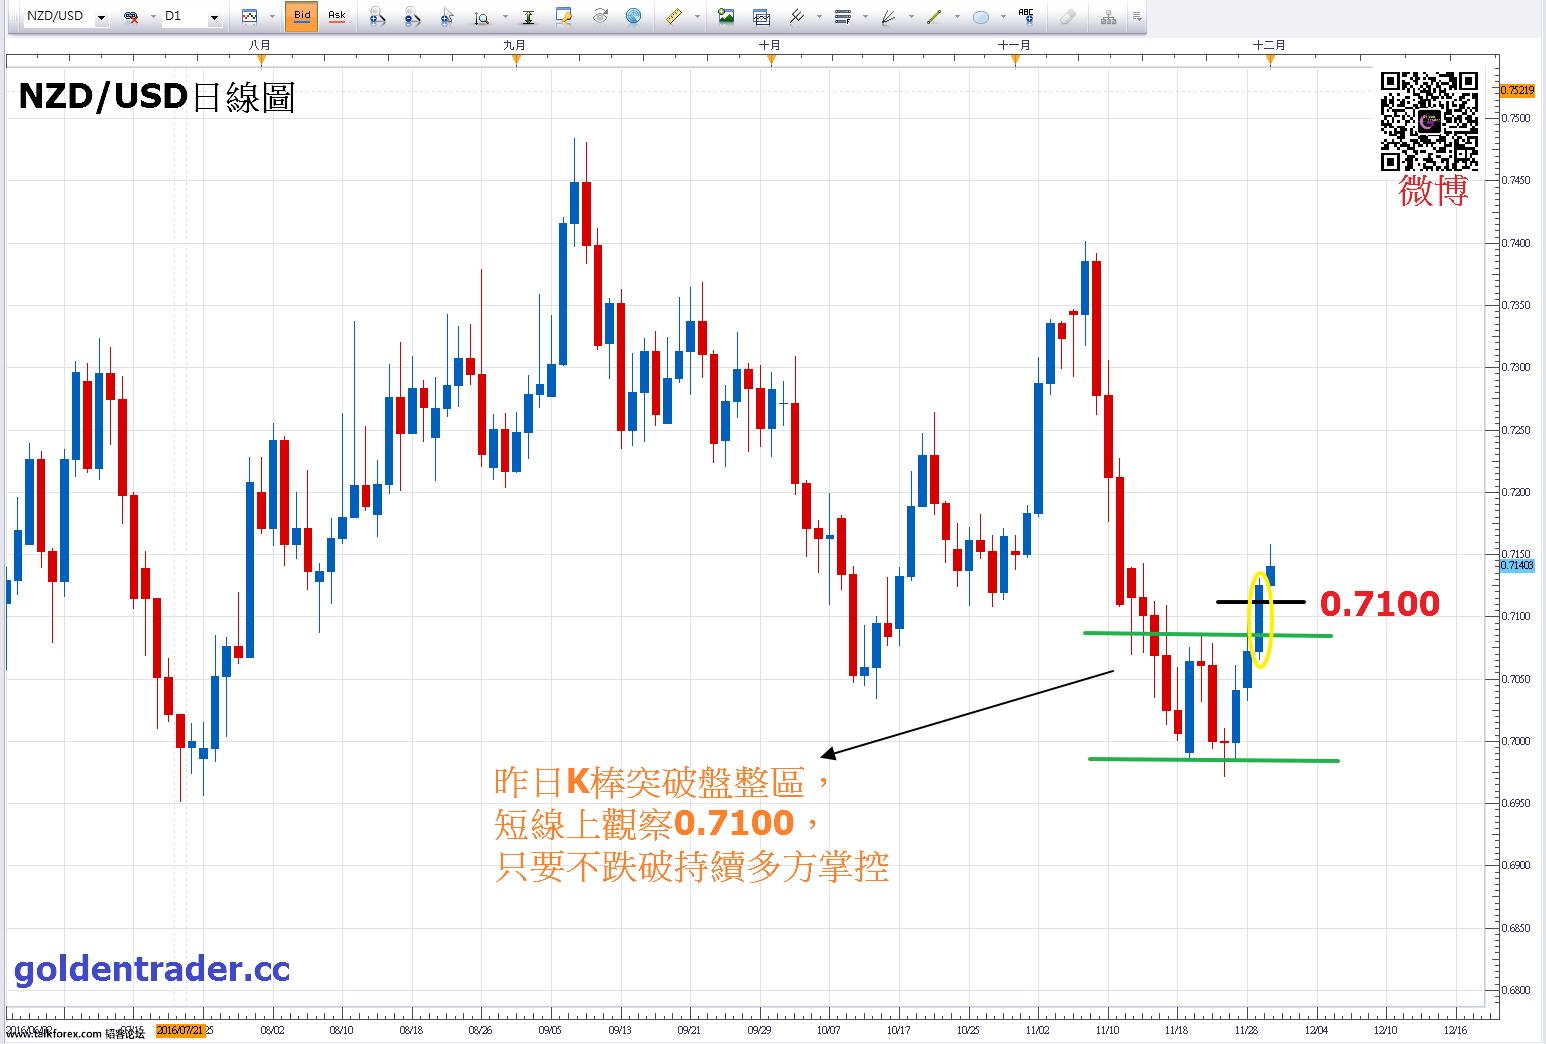Click the eraser tool icon
This screenshot has width=1546, height=1044.
tap(1068, 17)
